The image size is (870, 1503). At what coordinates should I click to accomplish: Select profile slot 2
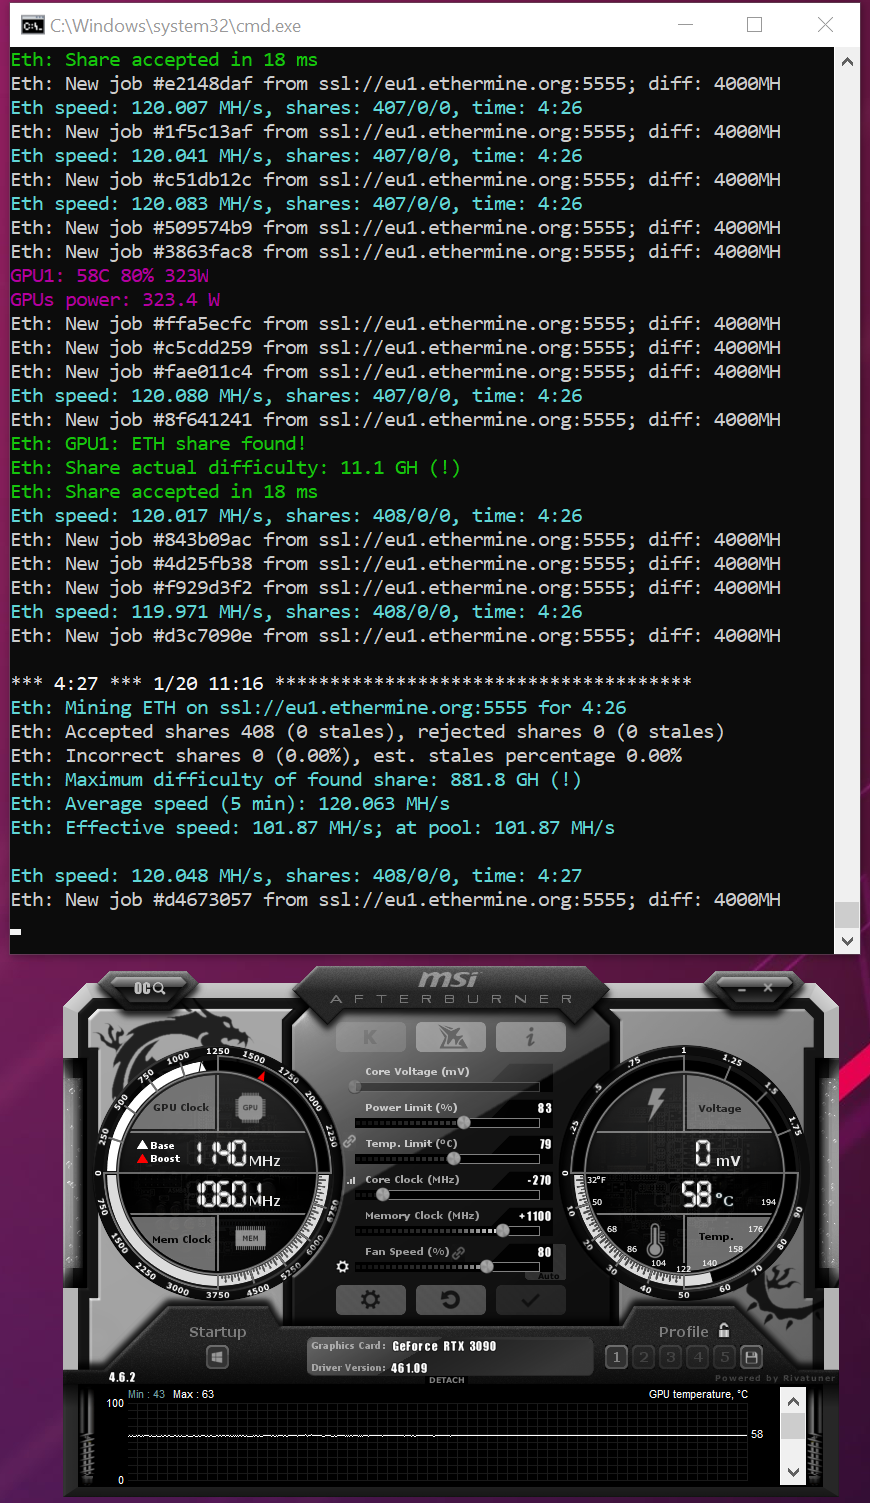(x=644, y=1357)
